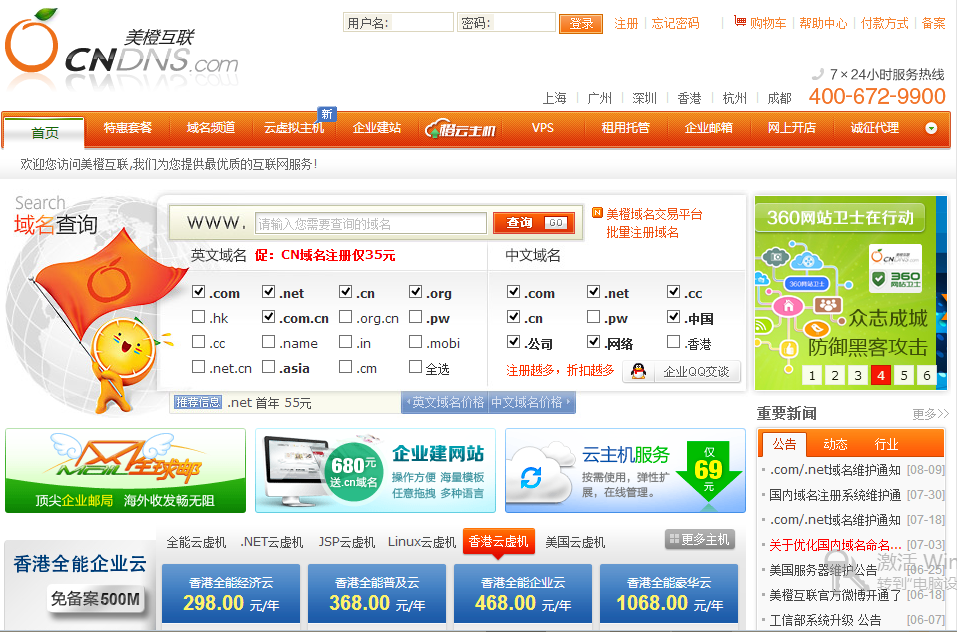Click the 橙云主机 cloud logo
This screenshot has height=632, width=957.
point(460,129)
